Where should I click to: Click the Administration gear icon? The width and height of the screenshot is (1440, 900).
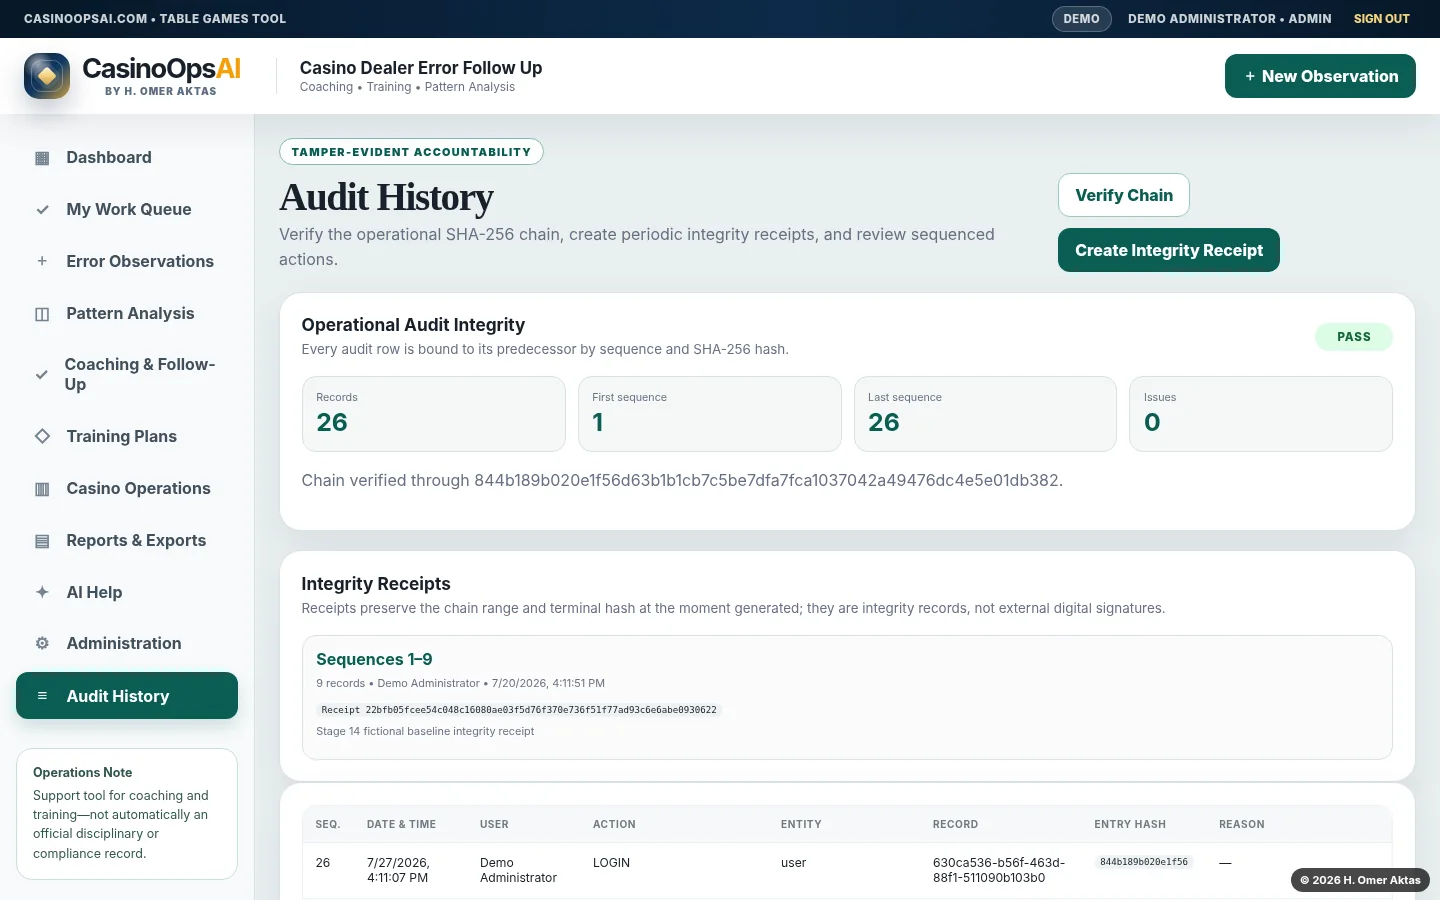click(x=42, y=644)
